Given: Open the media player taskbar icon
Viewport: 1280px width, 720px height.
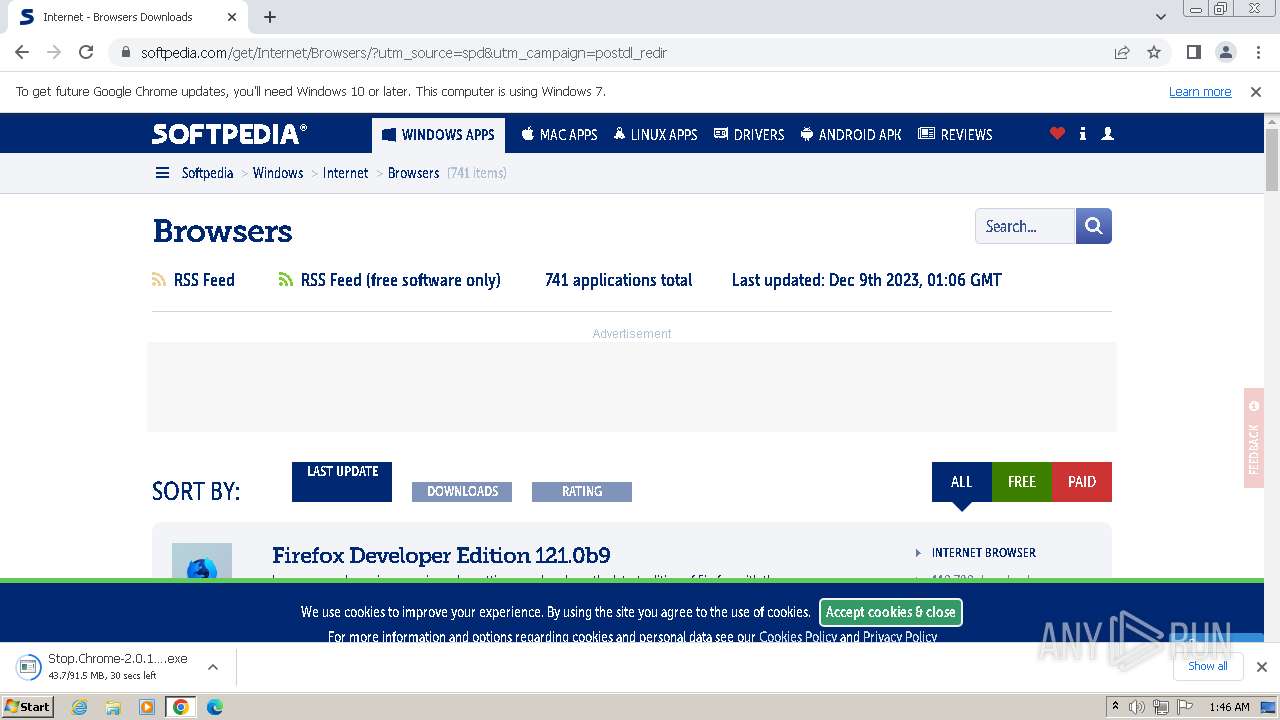Looking at the screenshot, I should pyautogui.click(x=147, y=707).
